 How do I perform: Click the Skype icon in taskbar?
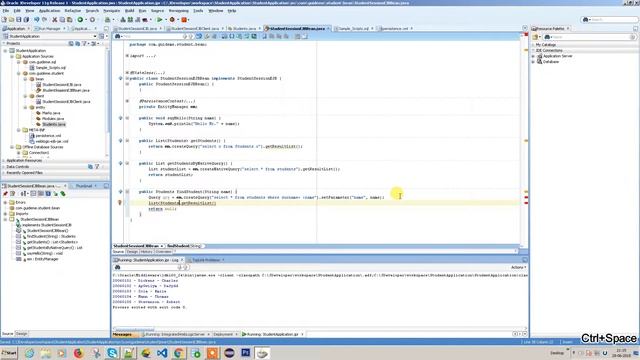point(112,353)
